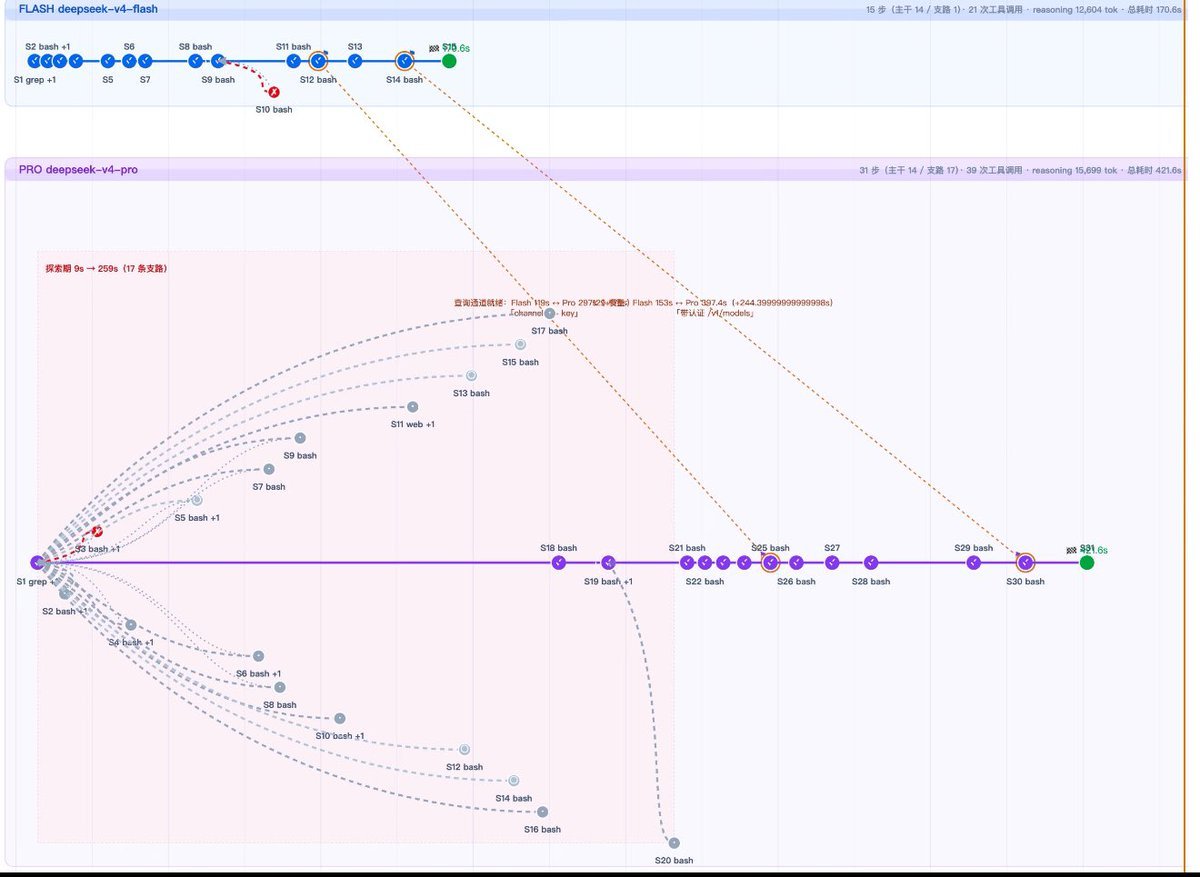Select the S2 bash +1 node in the FLASH lane
This screenshot has width=1200, height=877.
(x=47, y=61)
